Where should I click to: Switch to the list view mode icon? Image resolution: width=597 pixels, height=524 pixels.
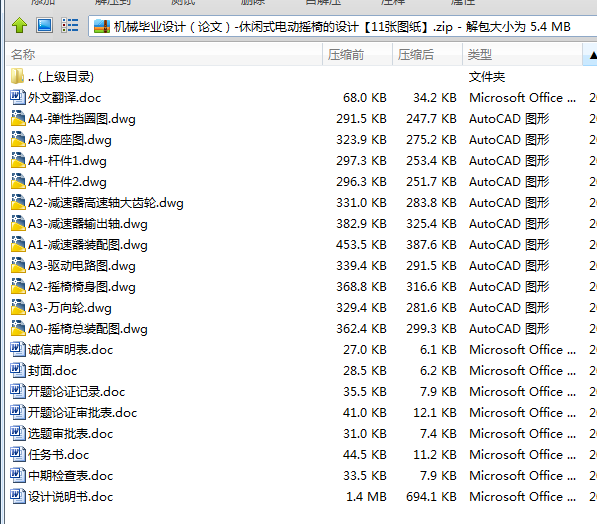click(70, 26)
